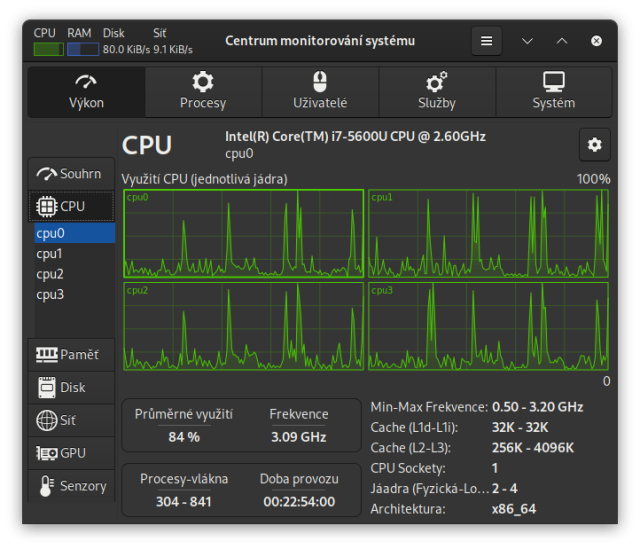The height and width of the screenshot is (549, 640).
Task: Click the x86_64 architecture value
Action: pyautogui.click(x=514, y=509)
